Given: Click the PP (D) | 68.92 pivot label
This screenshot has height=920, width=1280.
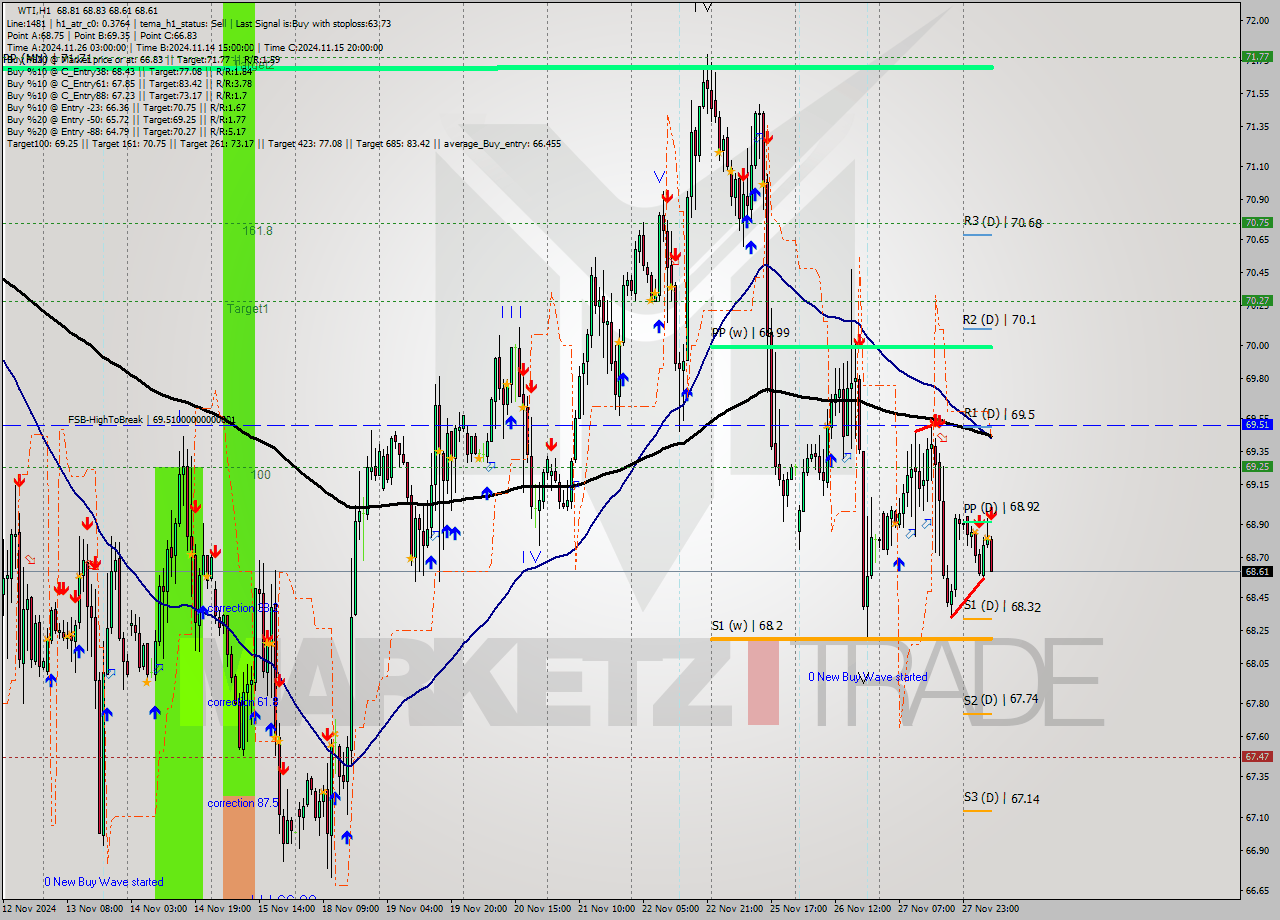Looking at the screenshot, I should pos(1001,507).
